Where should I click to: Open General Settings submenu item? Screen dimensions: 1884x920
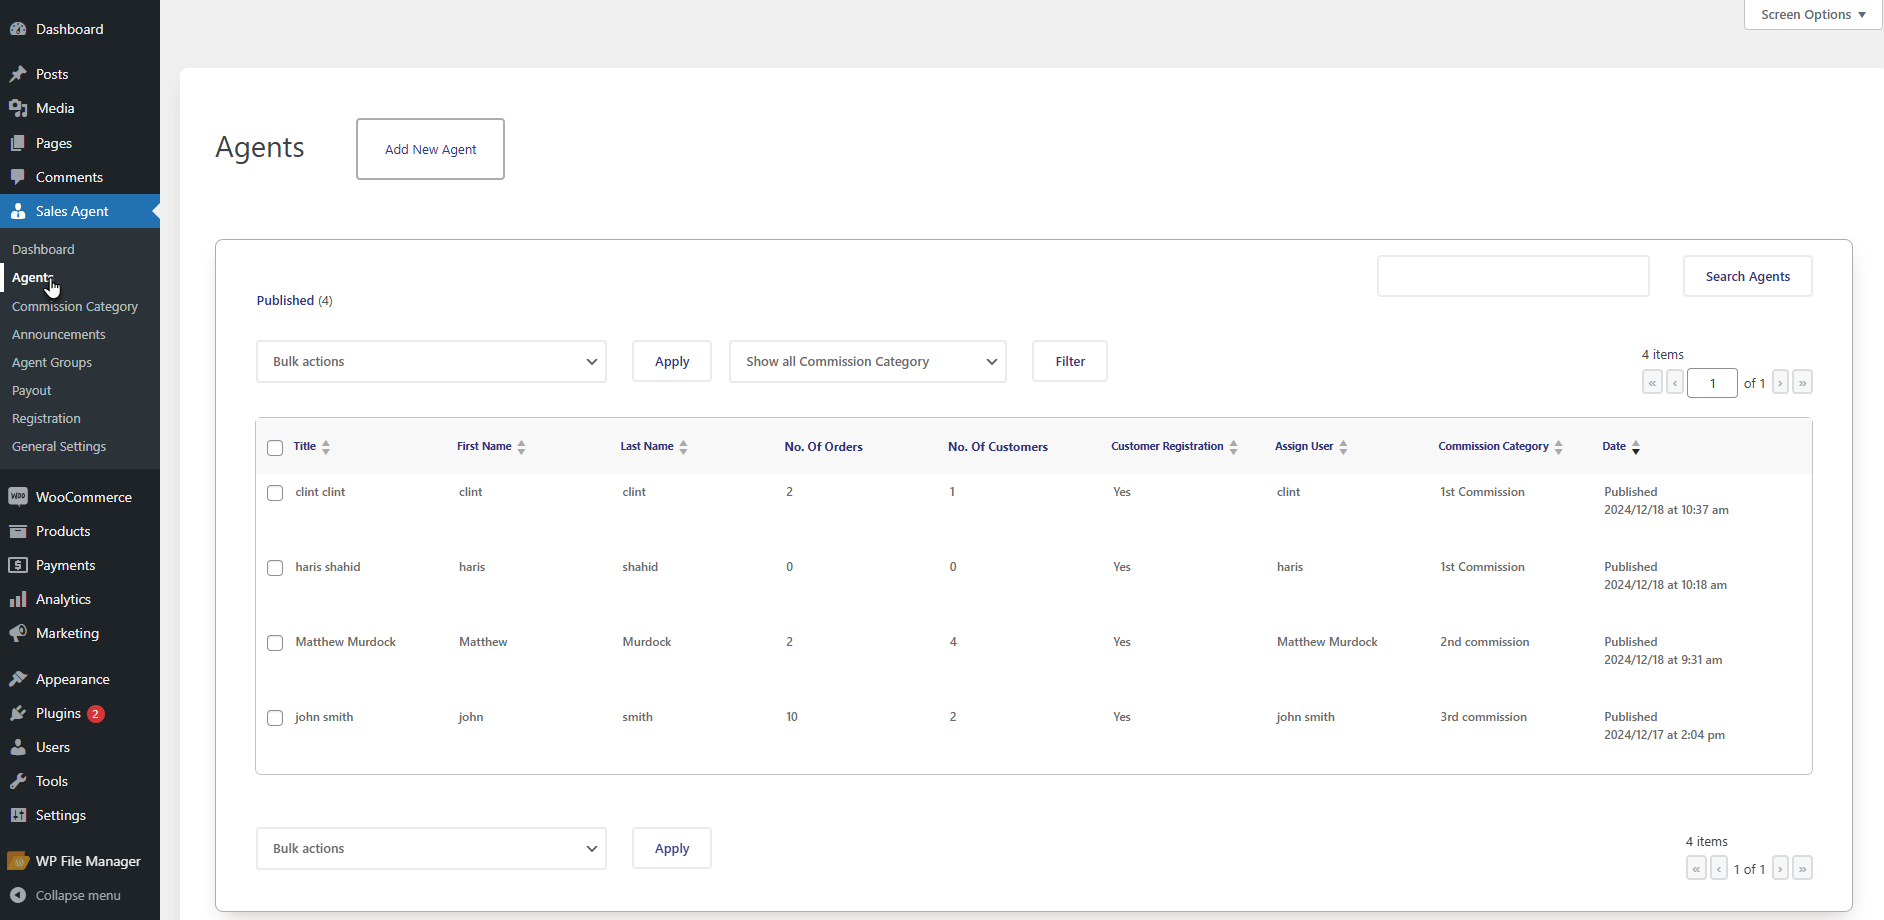tap(59, 447)
